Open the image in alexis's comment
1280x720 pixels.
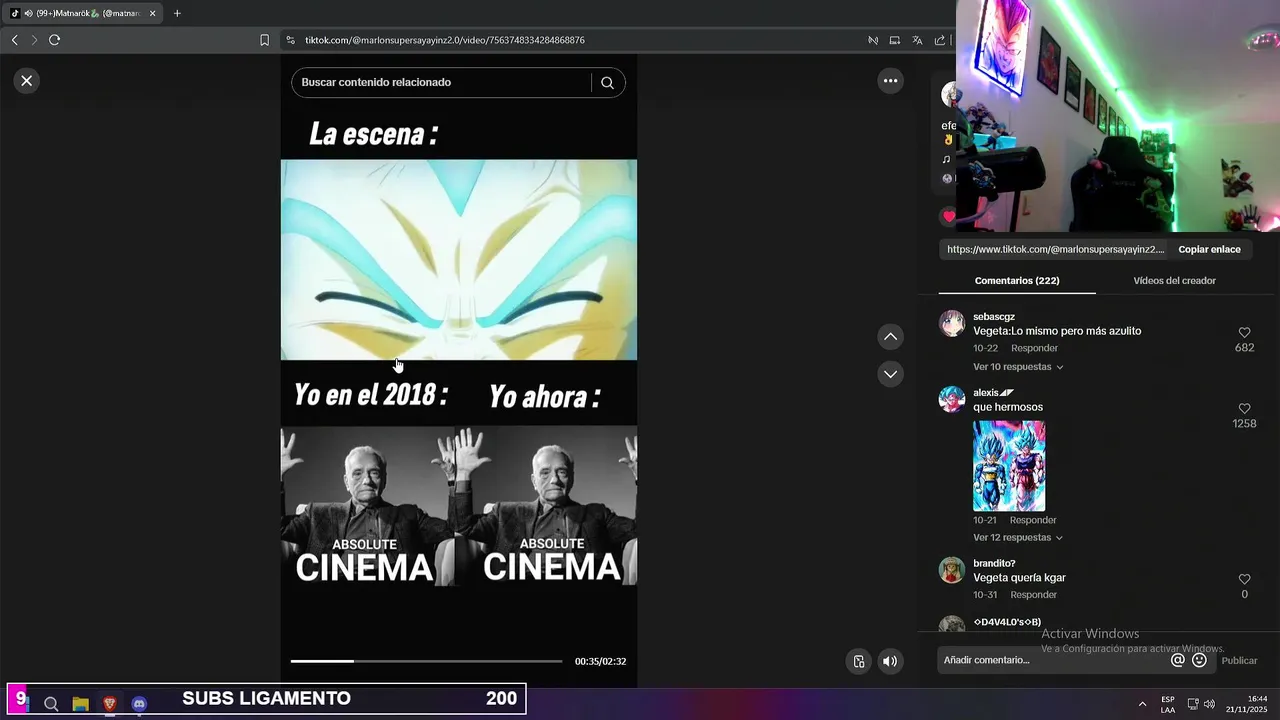tap(1009, 466)
